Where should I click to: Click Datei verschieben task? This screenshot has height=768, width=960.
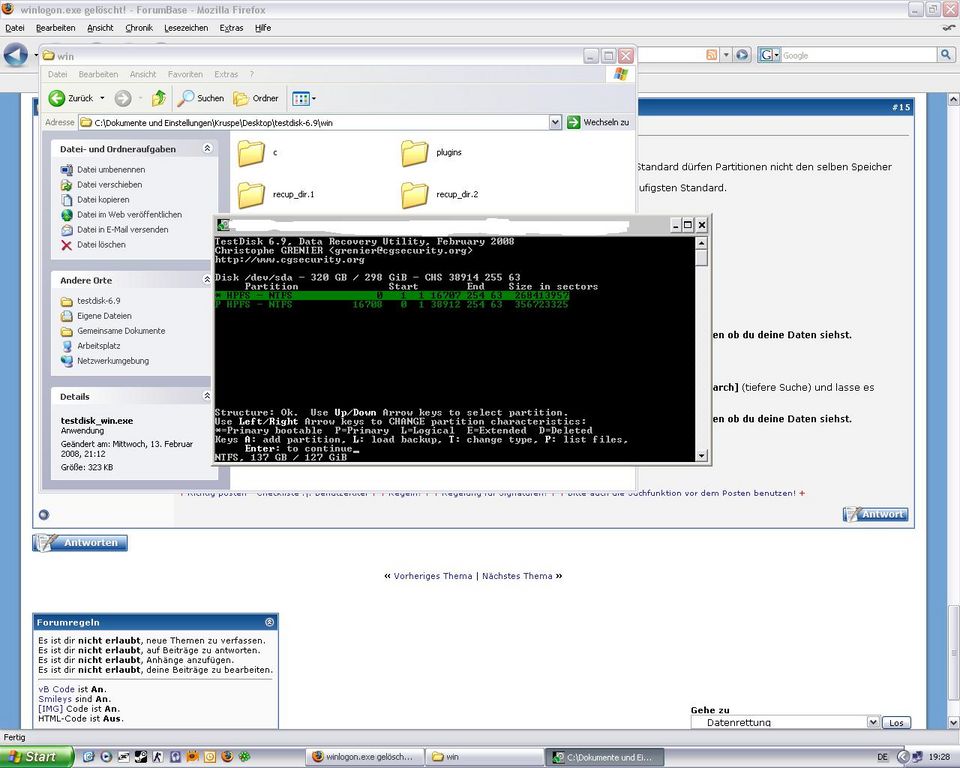[102, 184]
